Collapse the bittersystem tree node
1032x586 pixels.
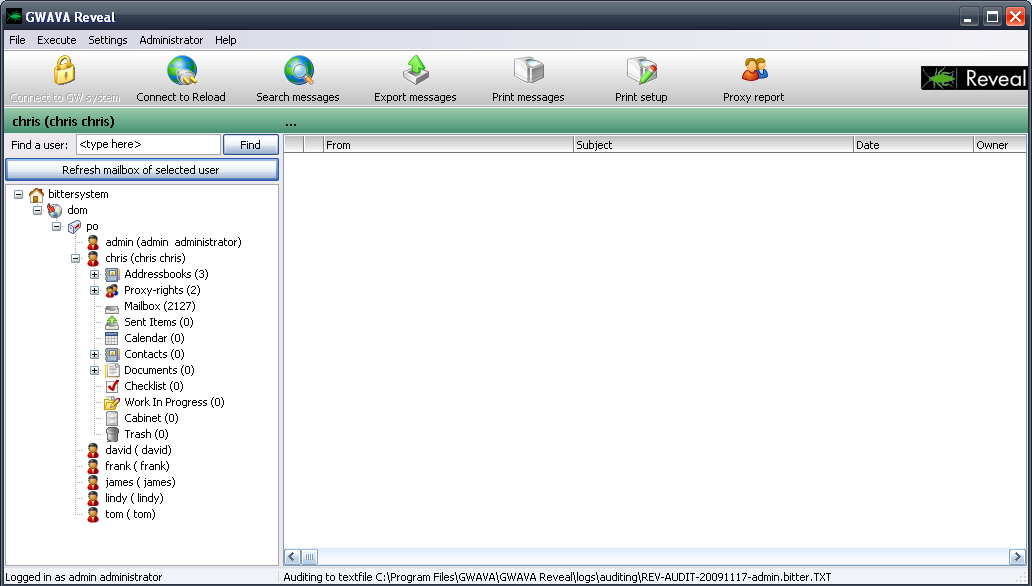(18, 195)
